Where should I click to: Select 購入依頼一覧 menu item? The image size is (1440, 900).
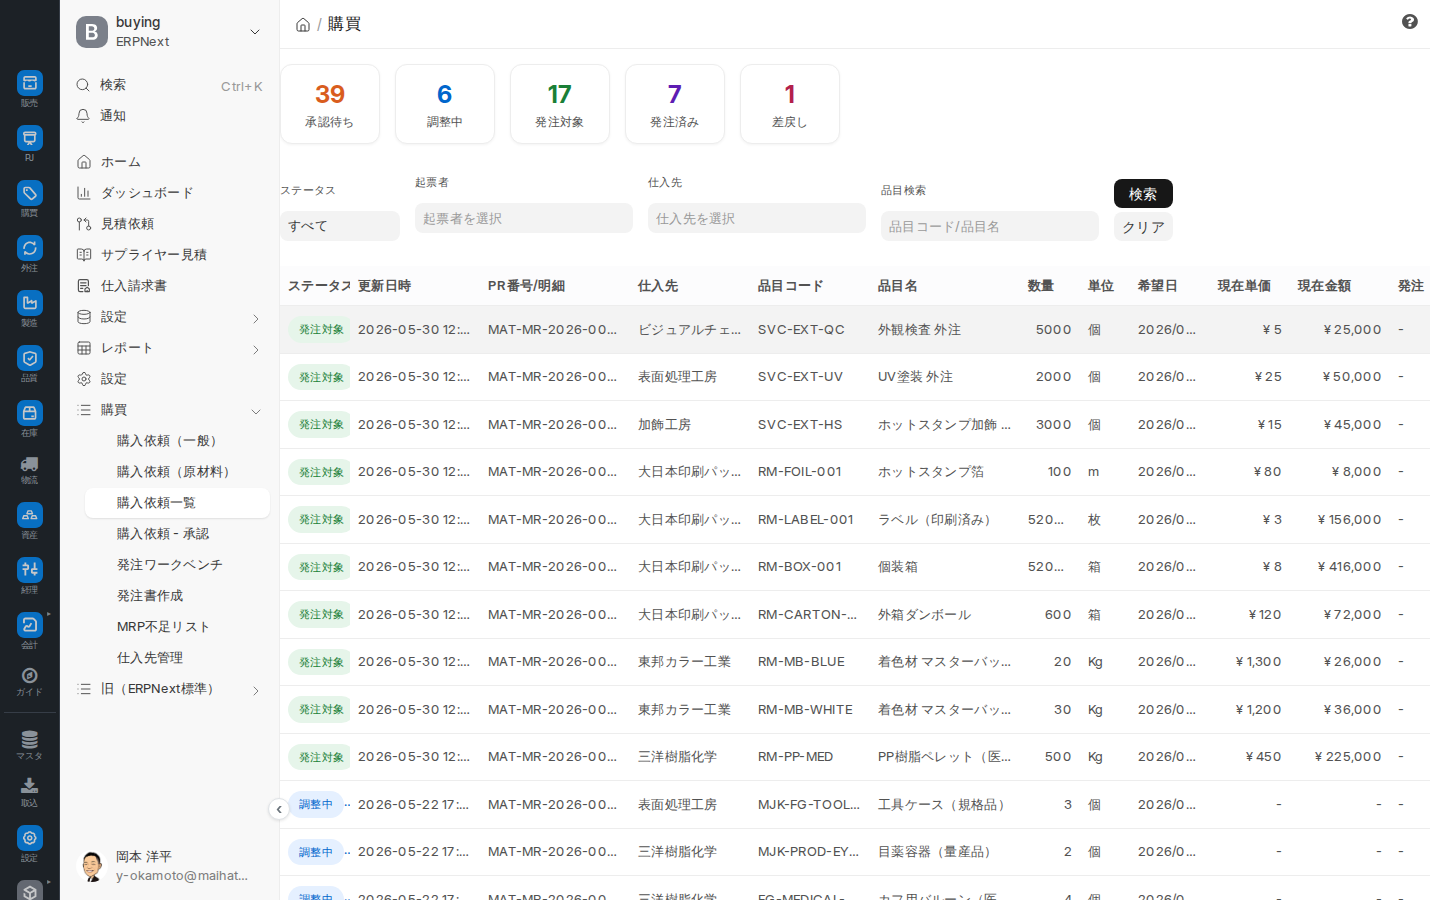(x=177, y=503)
